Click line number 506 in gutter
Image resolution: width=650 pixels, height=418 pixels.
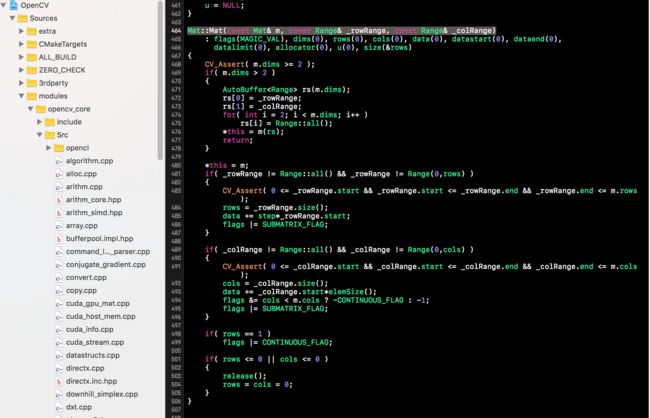[176, 401]
